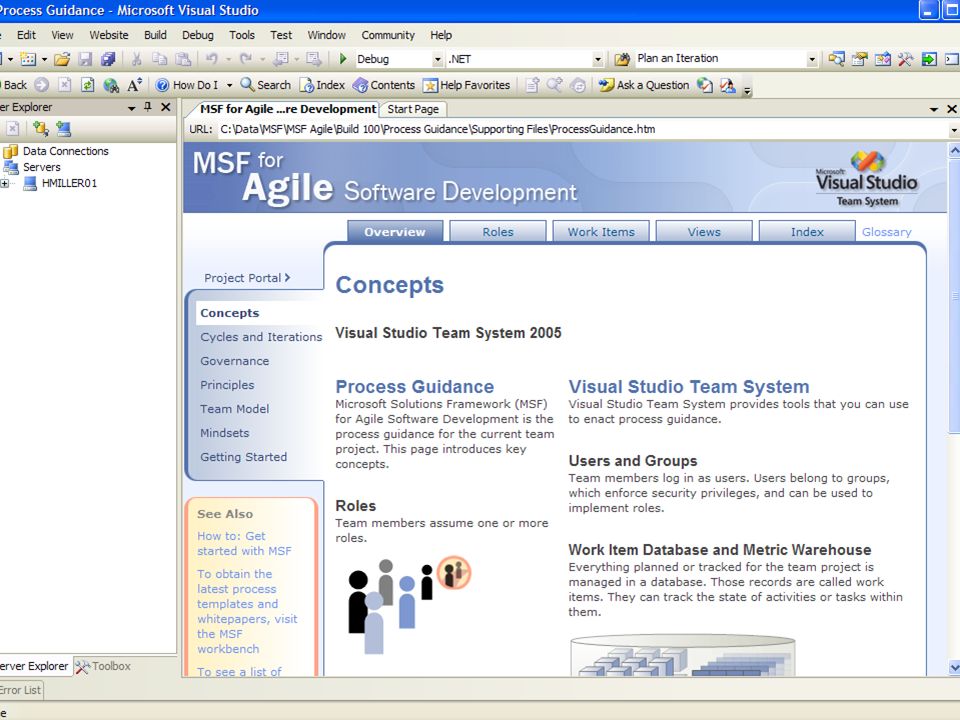
Task: Open the Glossary link
Action: [x=887, y=232]
